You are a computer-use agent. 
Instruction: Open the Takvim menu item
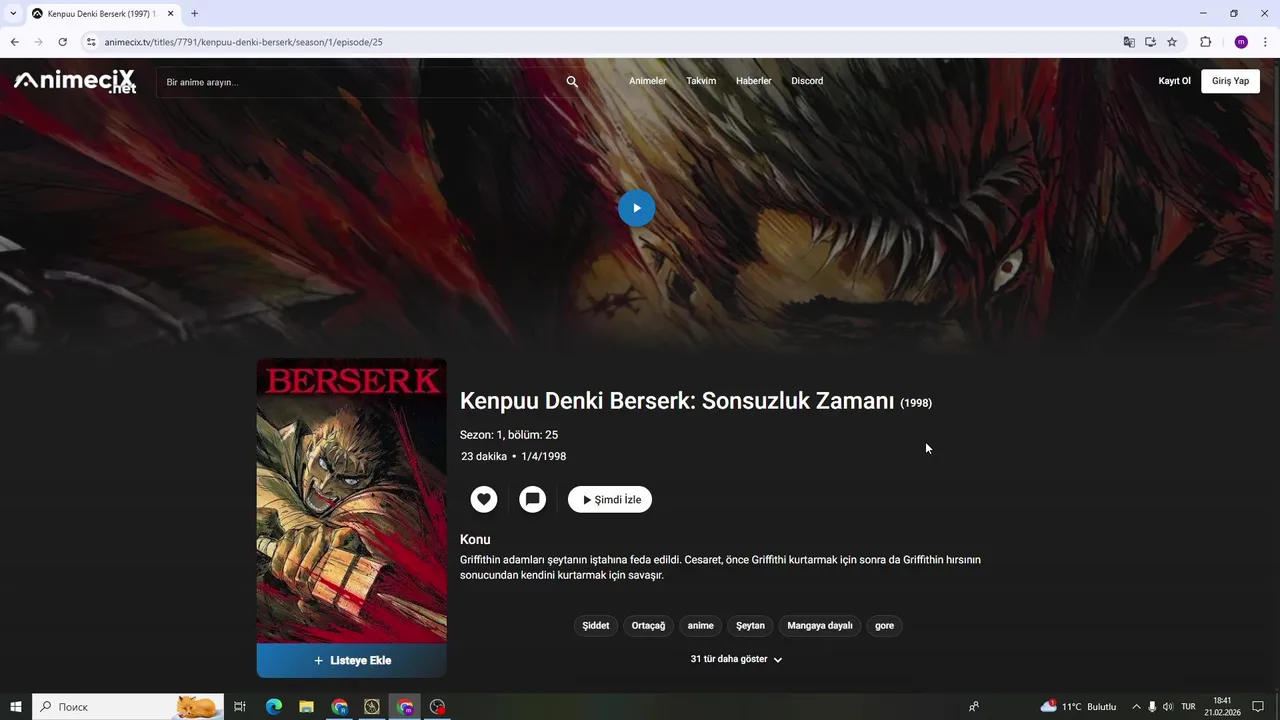(x=701, y=81)
